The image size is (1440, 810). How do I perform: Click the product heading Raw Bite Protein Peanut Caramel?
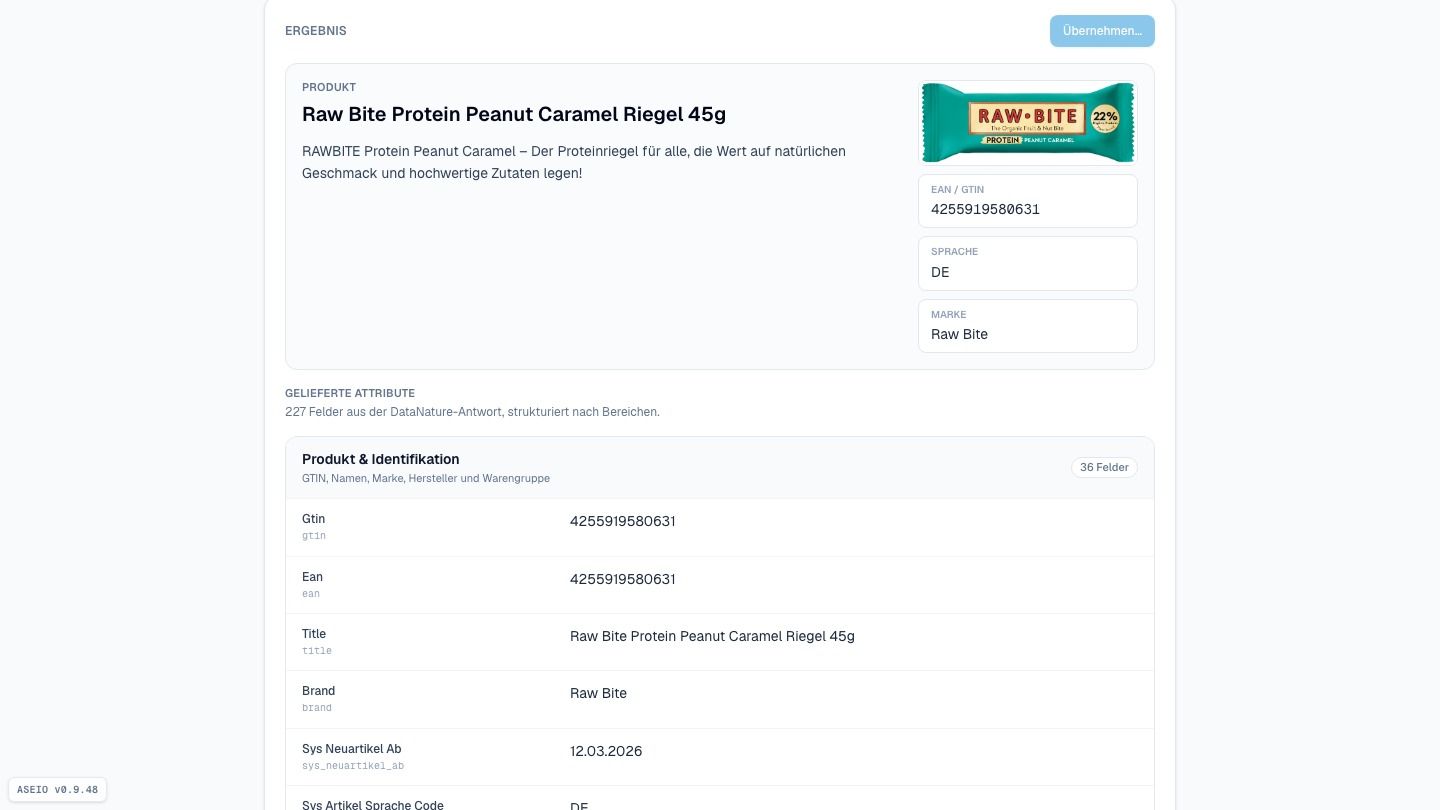pyautogui.click(x=514, y=114)
